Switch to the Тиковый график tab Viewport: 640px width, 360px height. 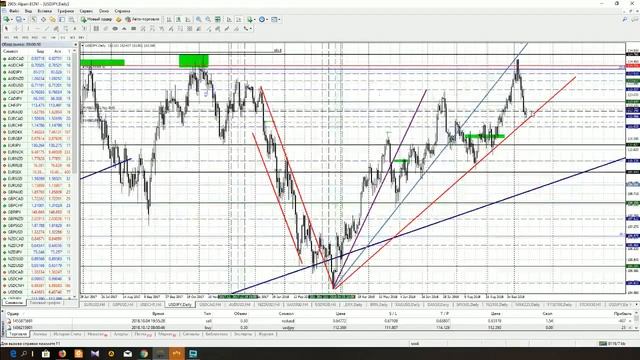click(45, 303)
